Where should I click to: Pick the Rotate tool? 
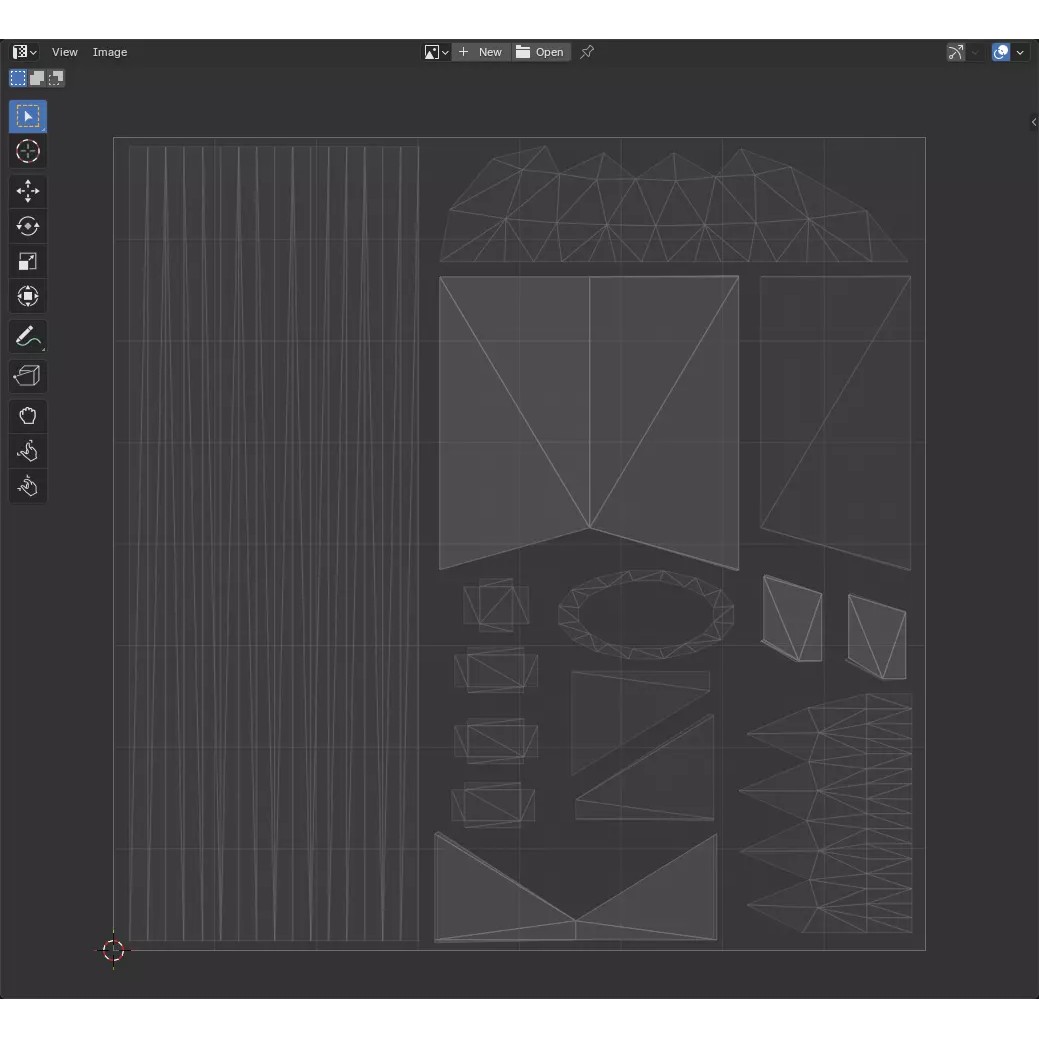coord(28,226)
